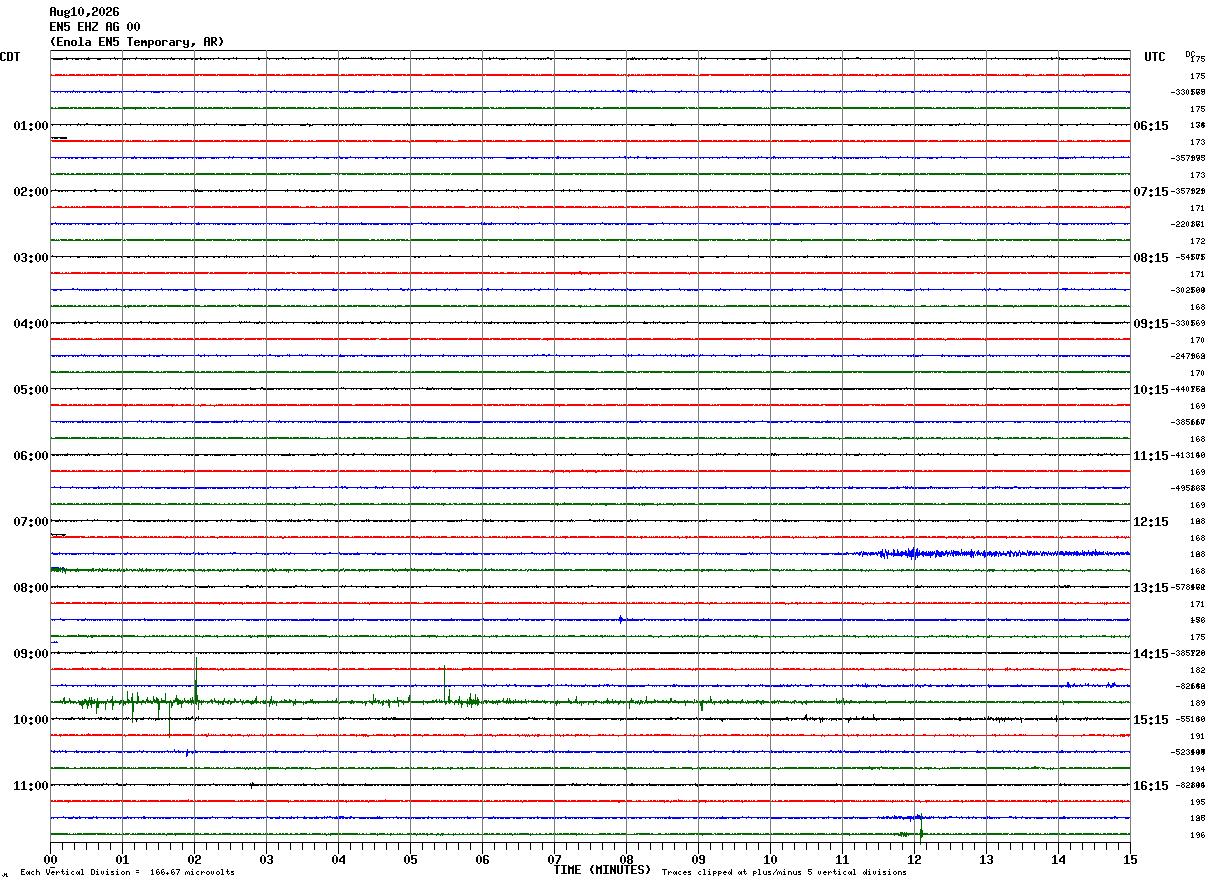This screenshot has height=886, width=1210.
Task: Select the 11:00 CDT row label
Action: click(31, 786)
